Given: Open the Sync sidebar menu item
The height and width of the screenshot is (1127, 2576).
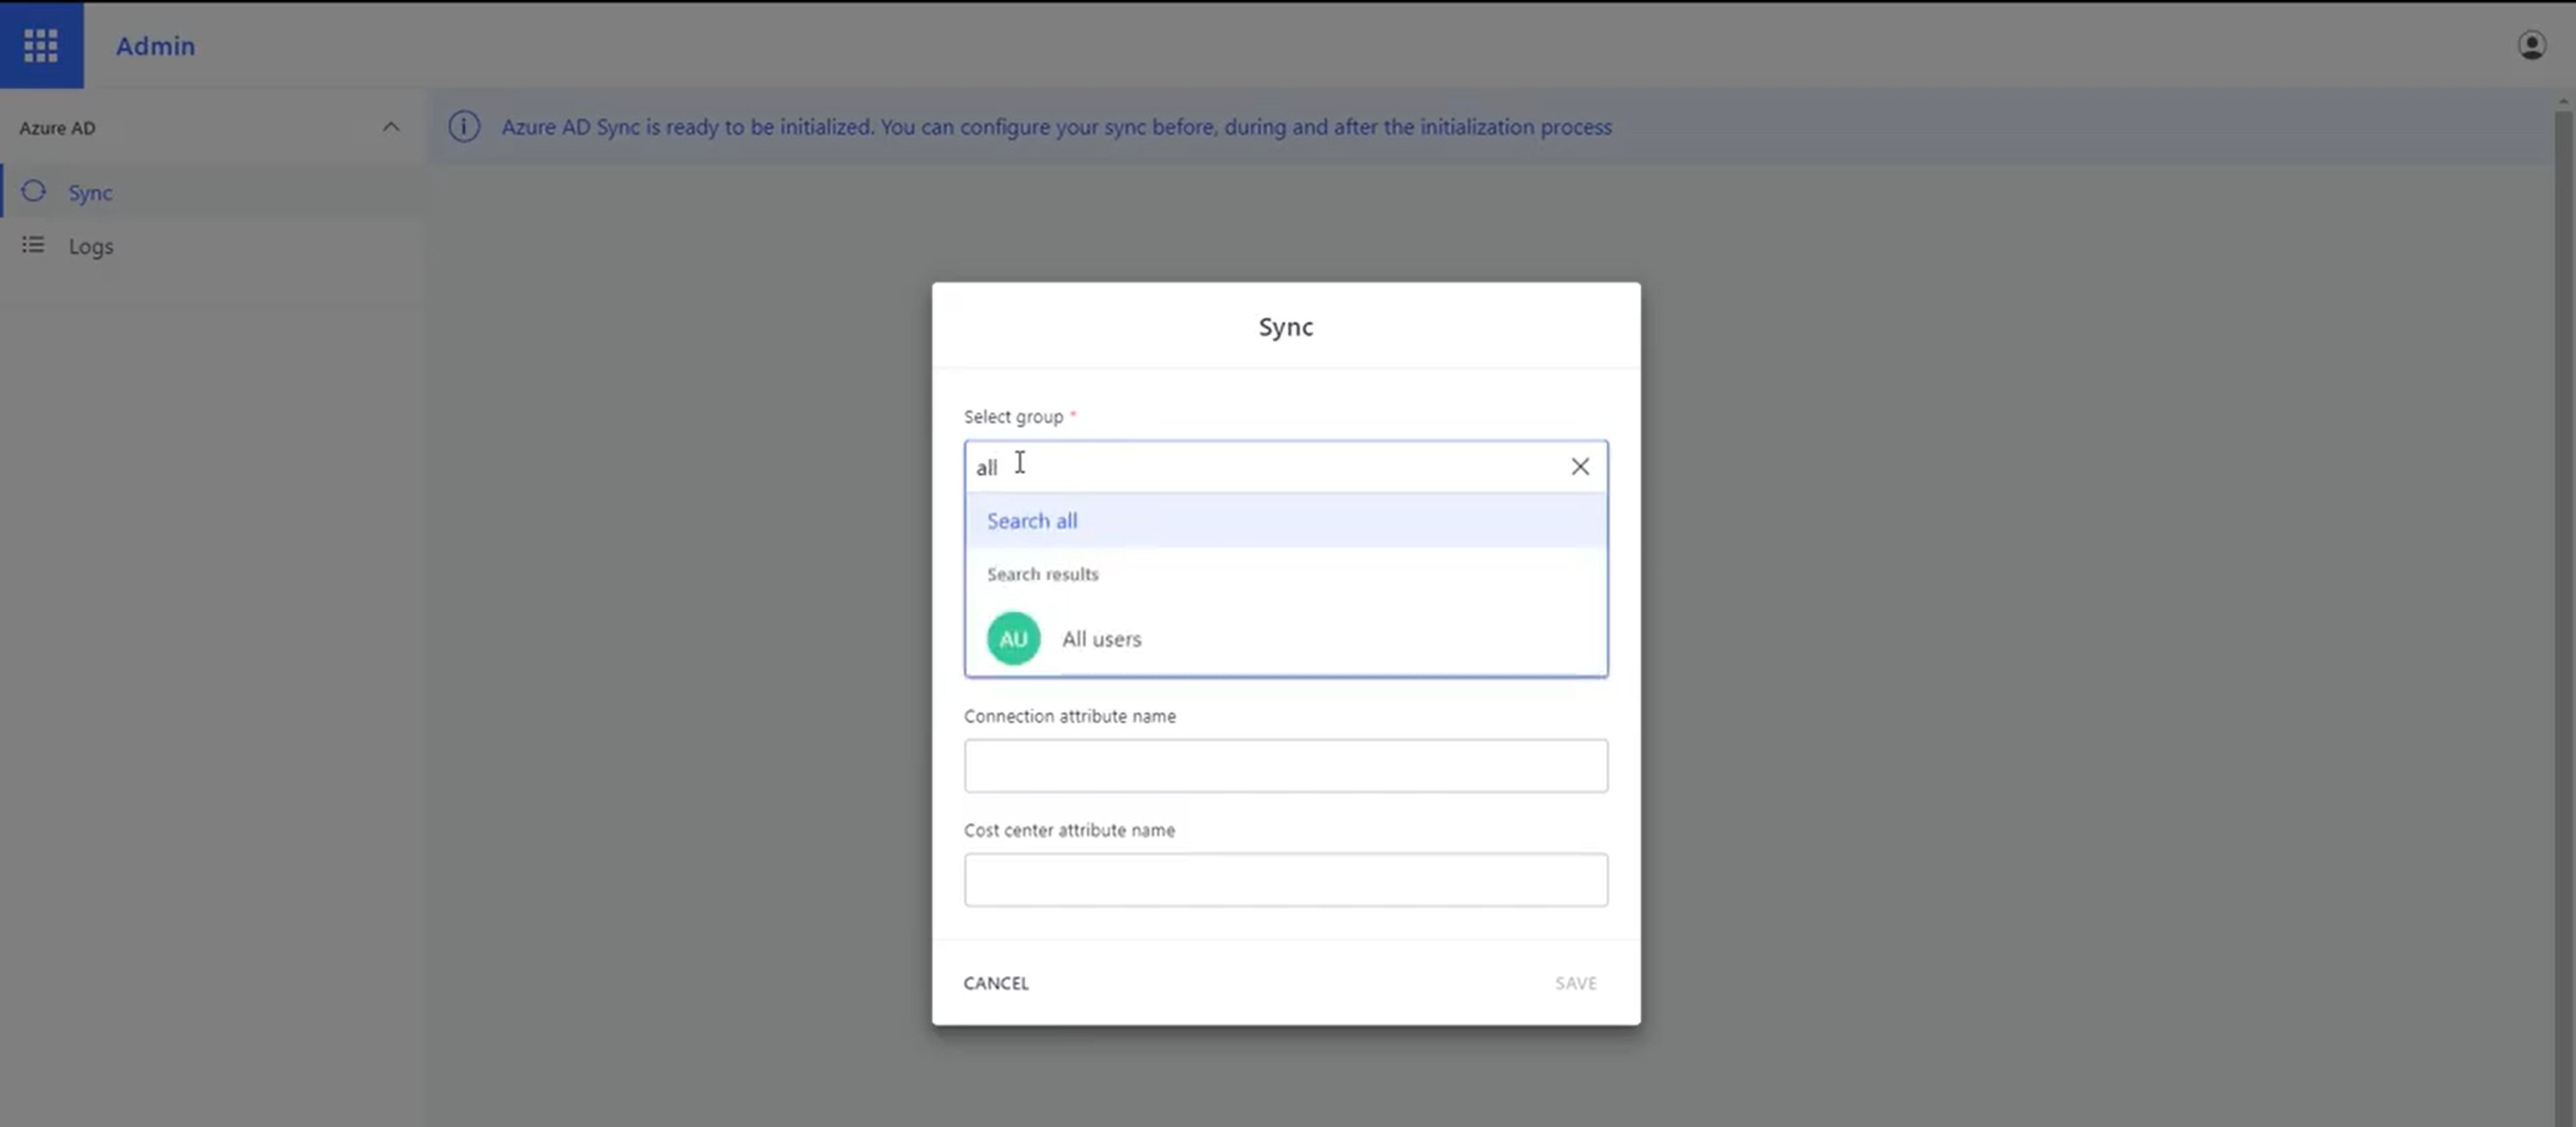Looking at the screenshot, I should tap(213, 192).
